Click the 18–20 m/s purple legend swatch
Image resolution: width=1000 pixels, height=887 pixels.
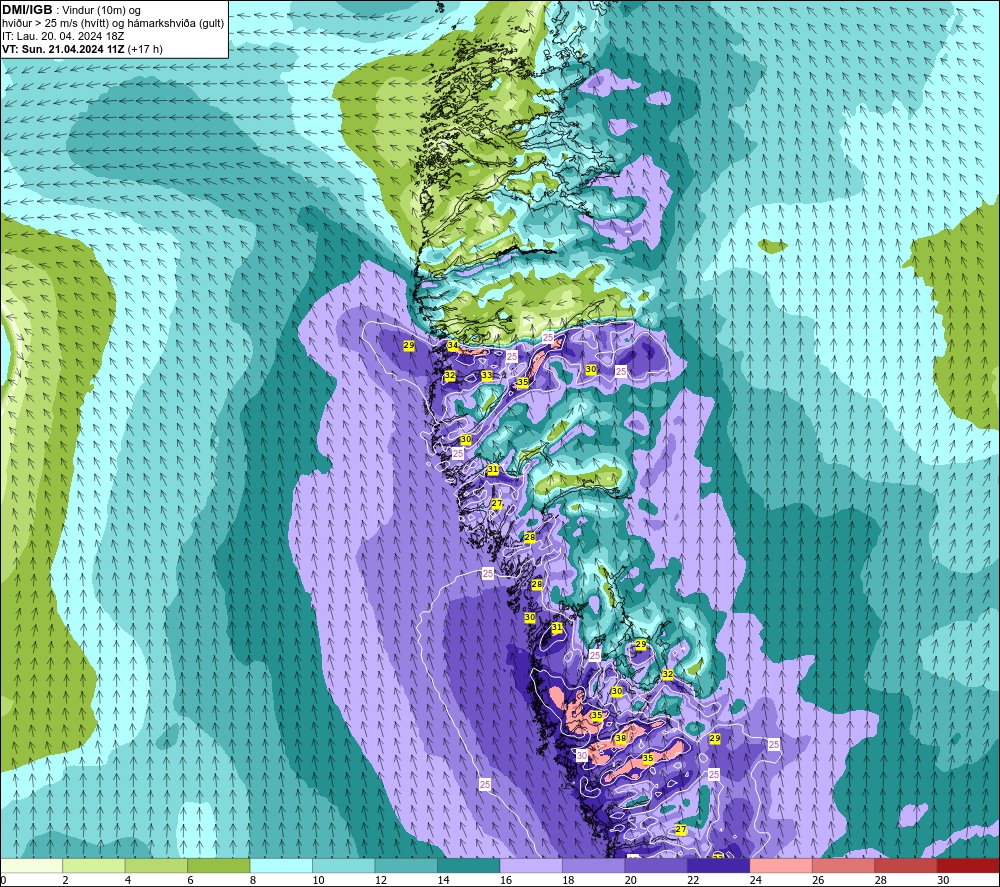point(594,866)
